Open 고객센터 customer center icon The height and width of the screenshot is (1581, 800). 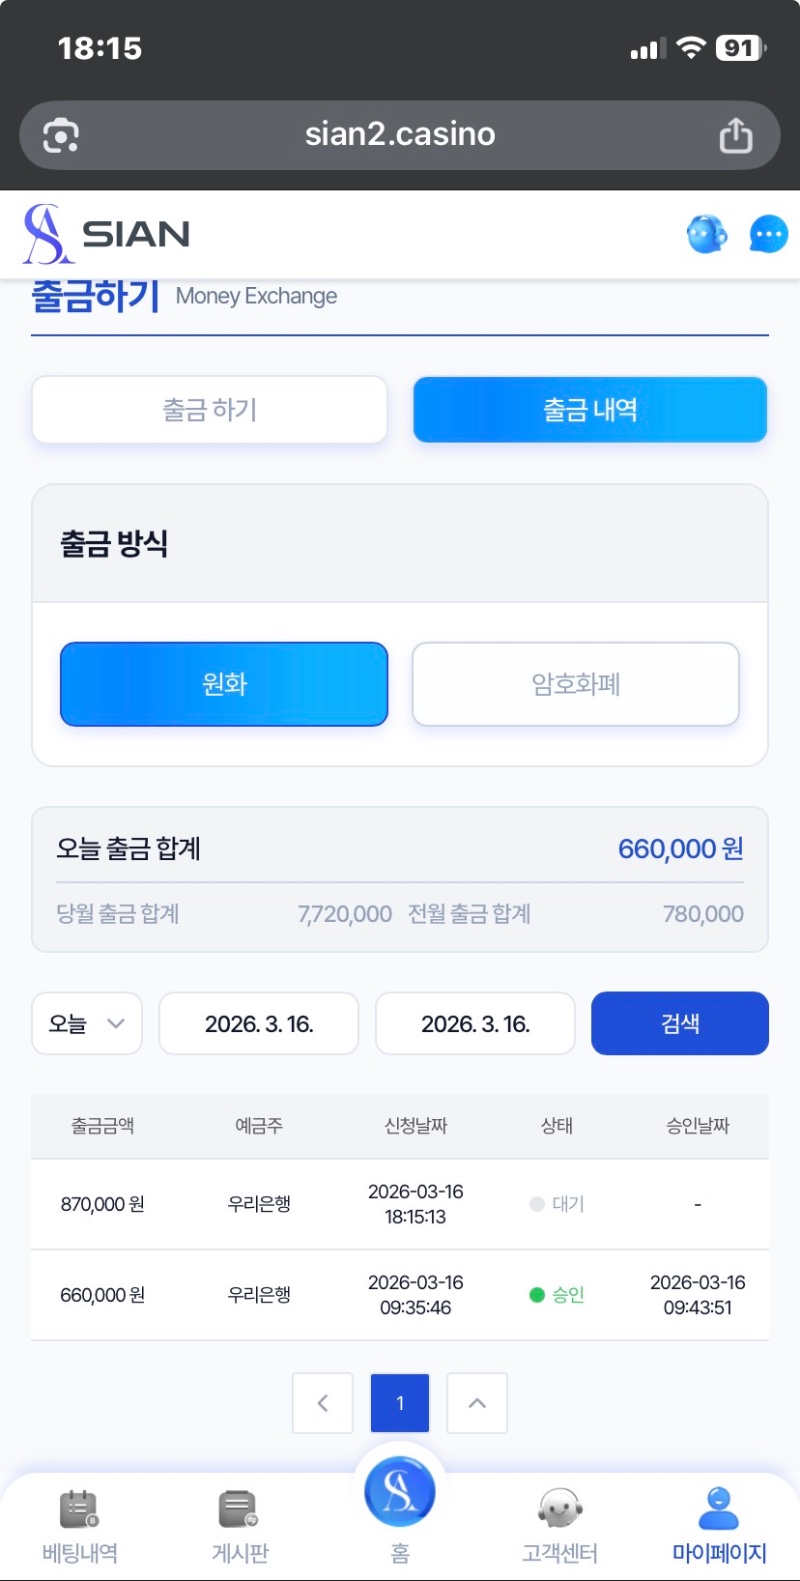560,1510
